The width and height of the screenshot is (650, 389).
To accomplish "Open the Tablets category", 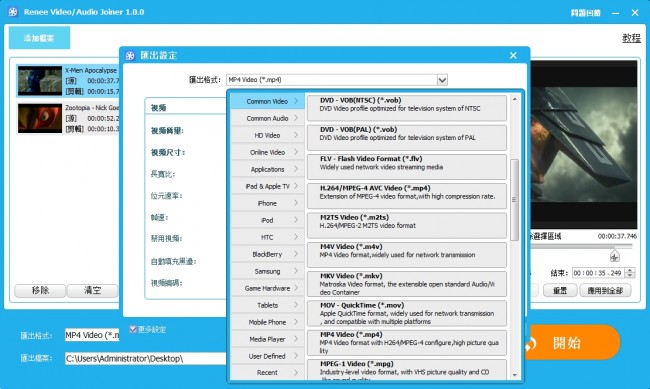I will (267, 305).
